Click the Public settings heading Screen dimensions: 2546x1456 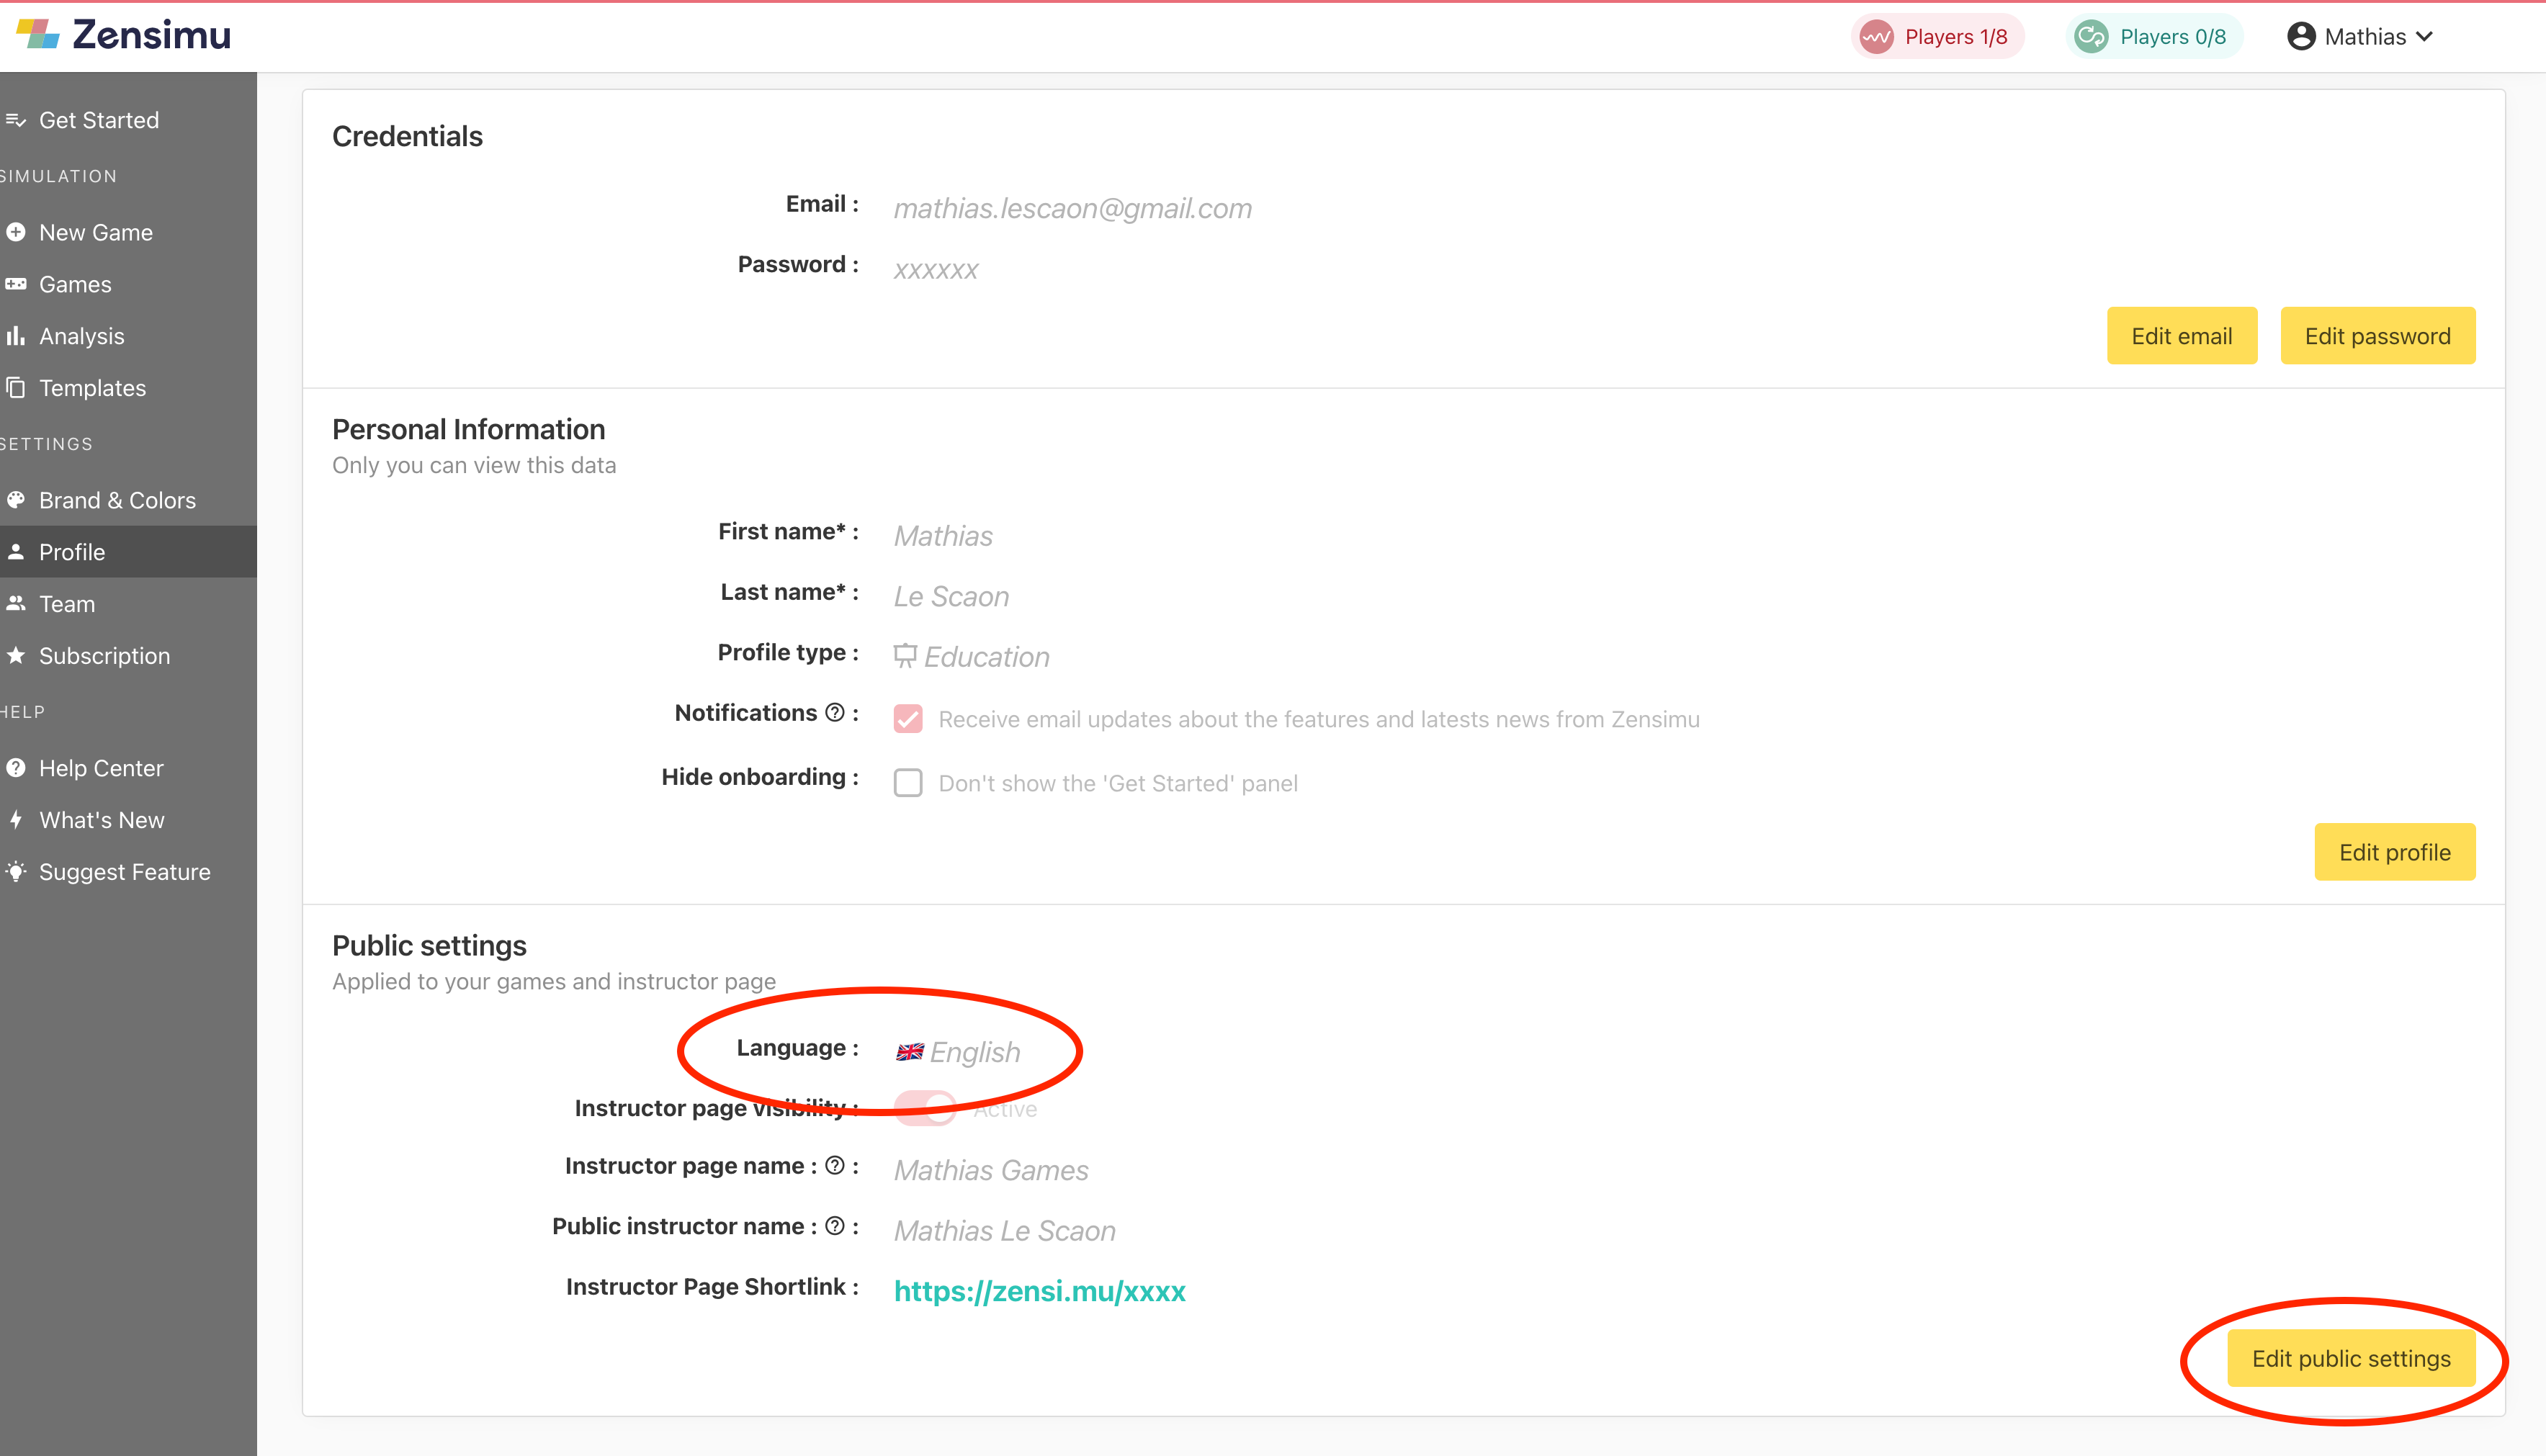429,945
